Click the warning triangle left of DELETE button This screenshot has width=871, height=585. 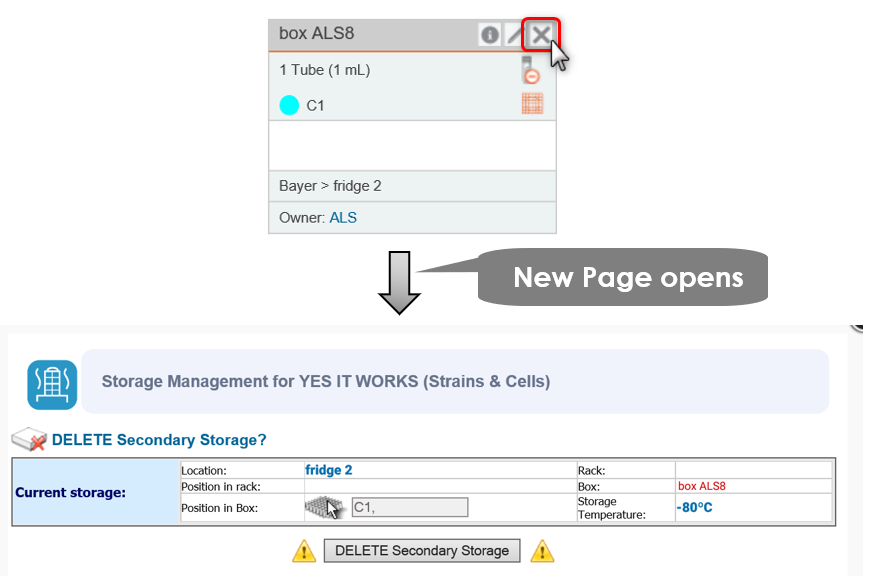304,551
